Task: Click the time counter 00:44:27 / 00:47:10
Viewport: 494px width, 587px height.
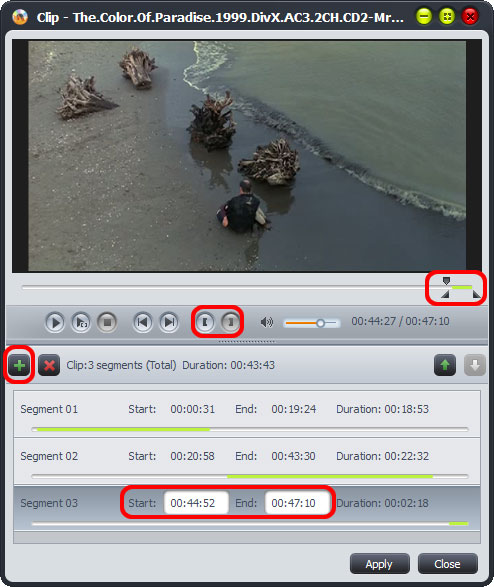Action: 400,321
